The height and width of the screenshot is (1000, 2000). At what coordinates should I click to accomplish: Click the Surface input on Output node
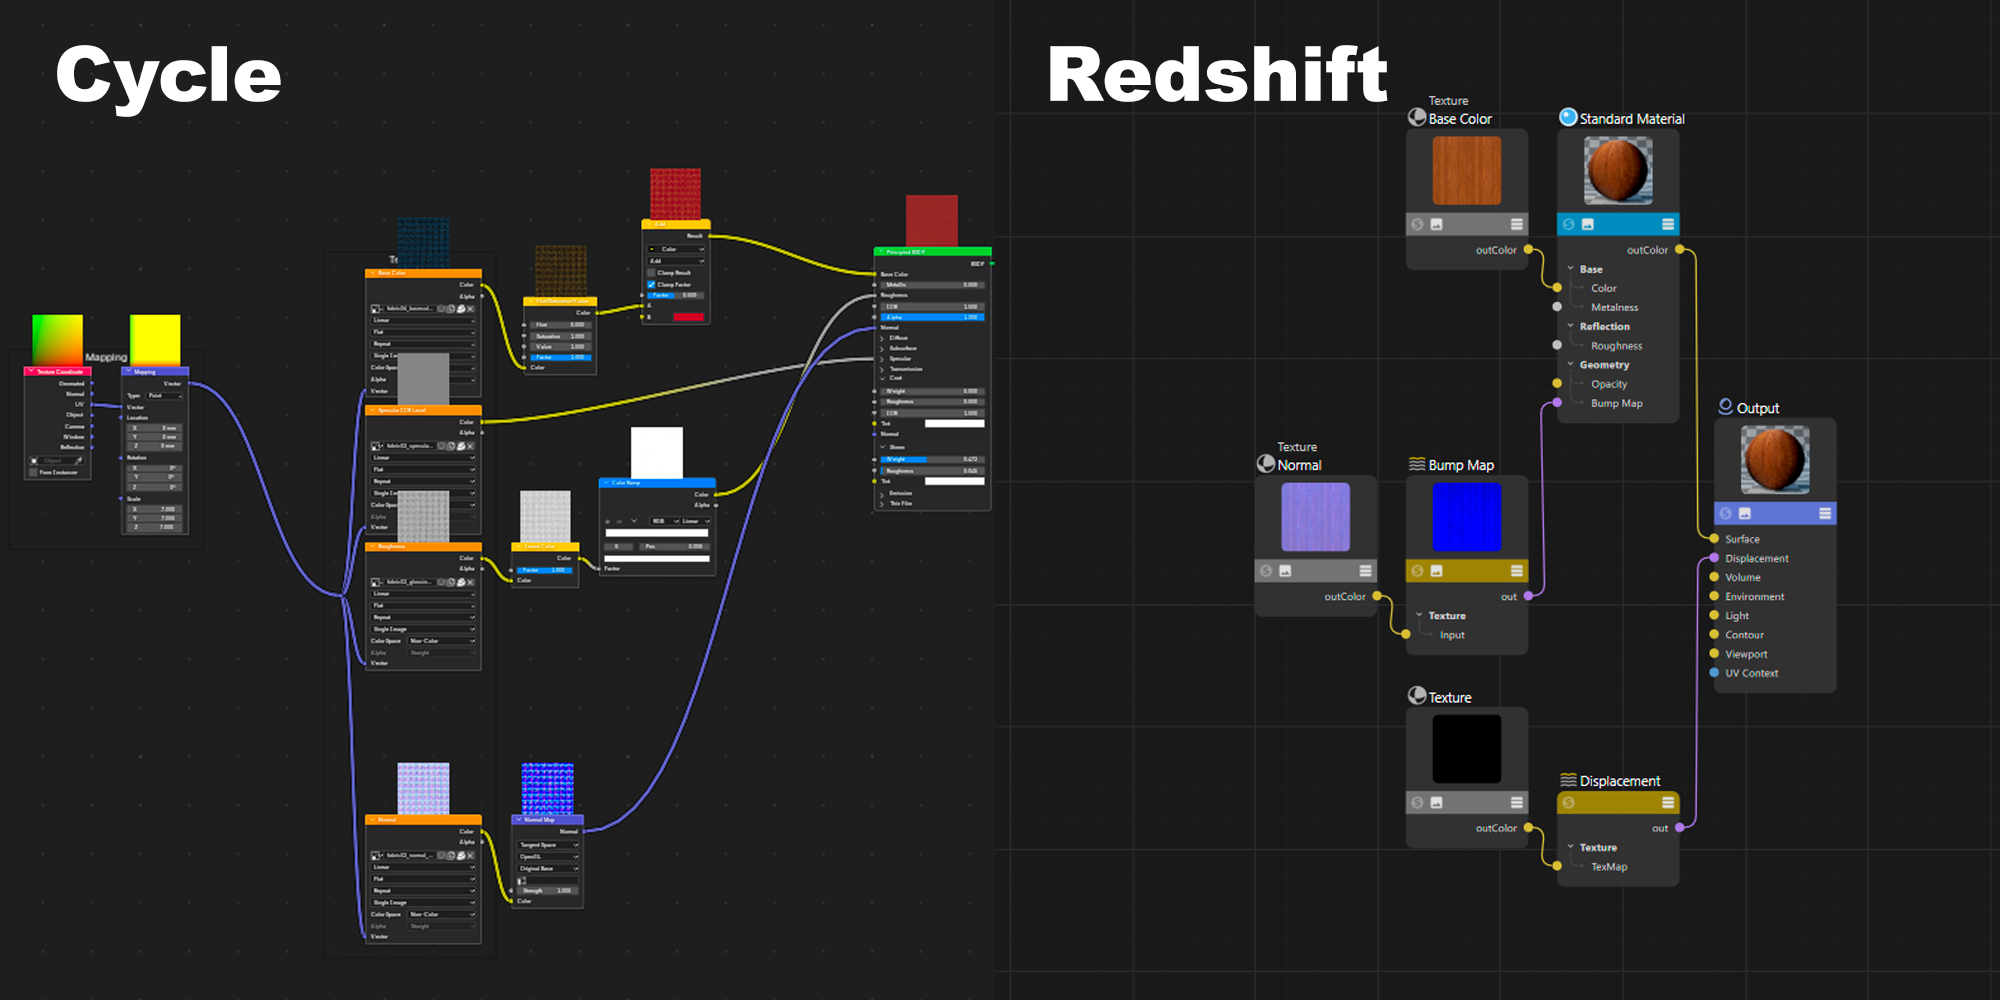click(1714, 538)
